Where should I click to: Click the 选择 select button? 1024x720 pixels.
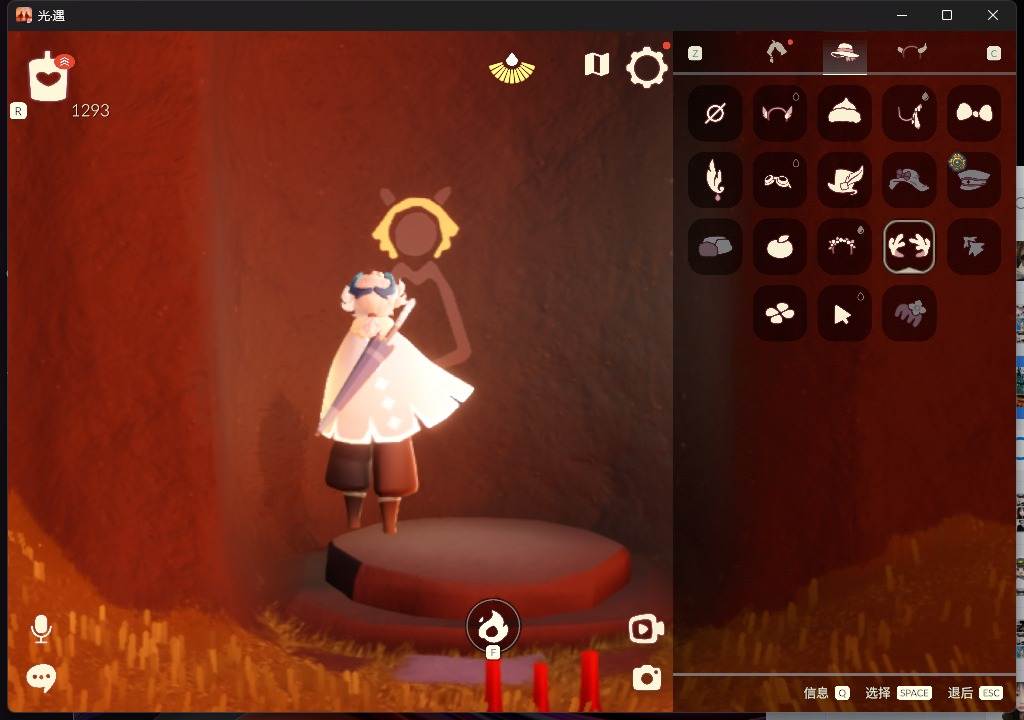click(898, 693)
